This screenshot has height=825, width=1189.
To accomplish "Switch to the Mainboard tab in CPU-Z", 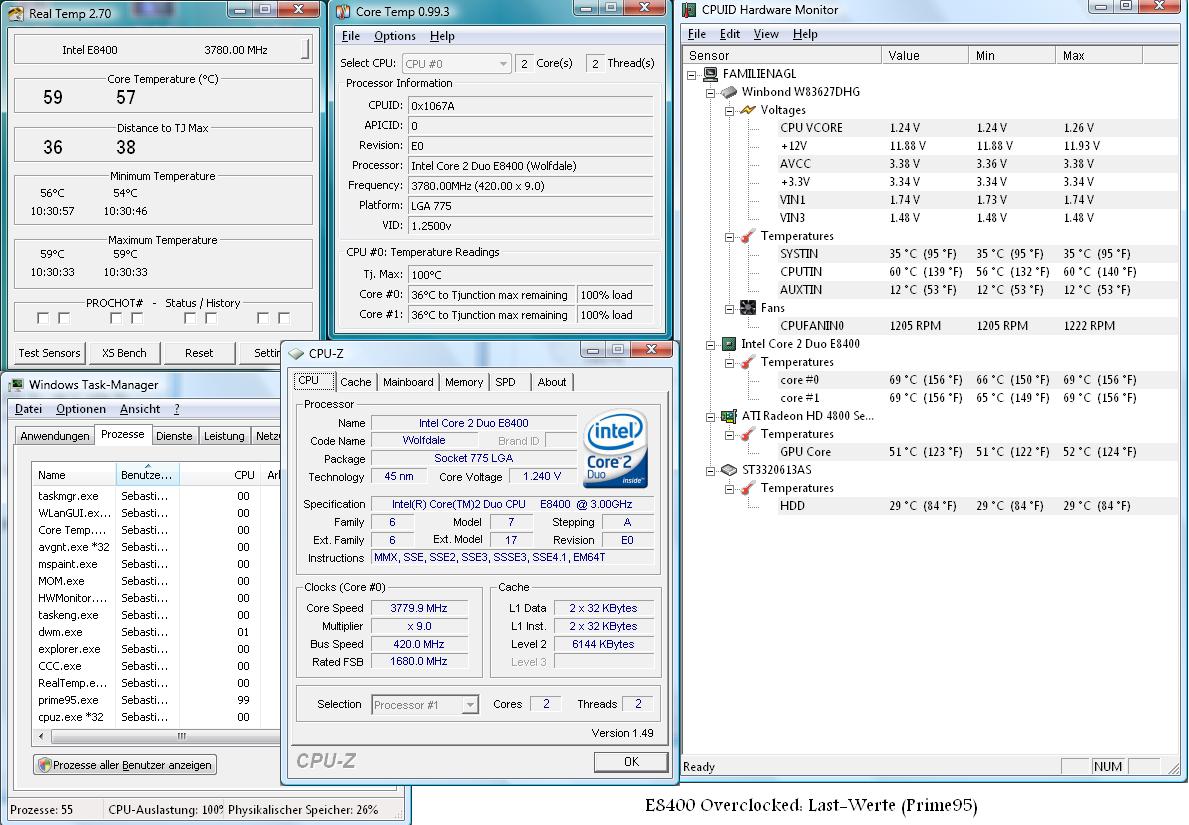I will click(408, 382).
